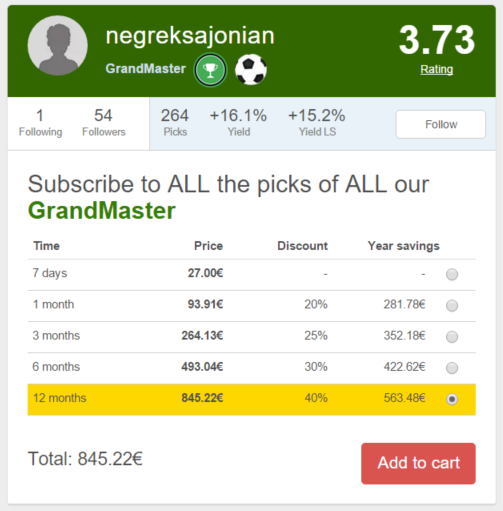Click the green GrandMaster heading text
Image resolution: width=503 pixels, height=511 pixels.
(x=102, y=211)
